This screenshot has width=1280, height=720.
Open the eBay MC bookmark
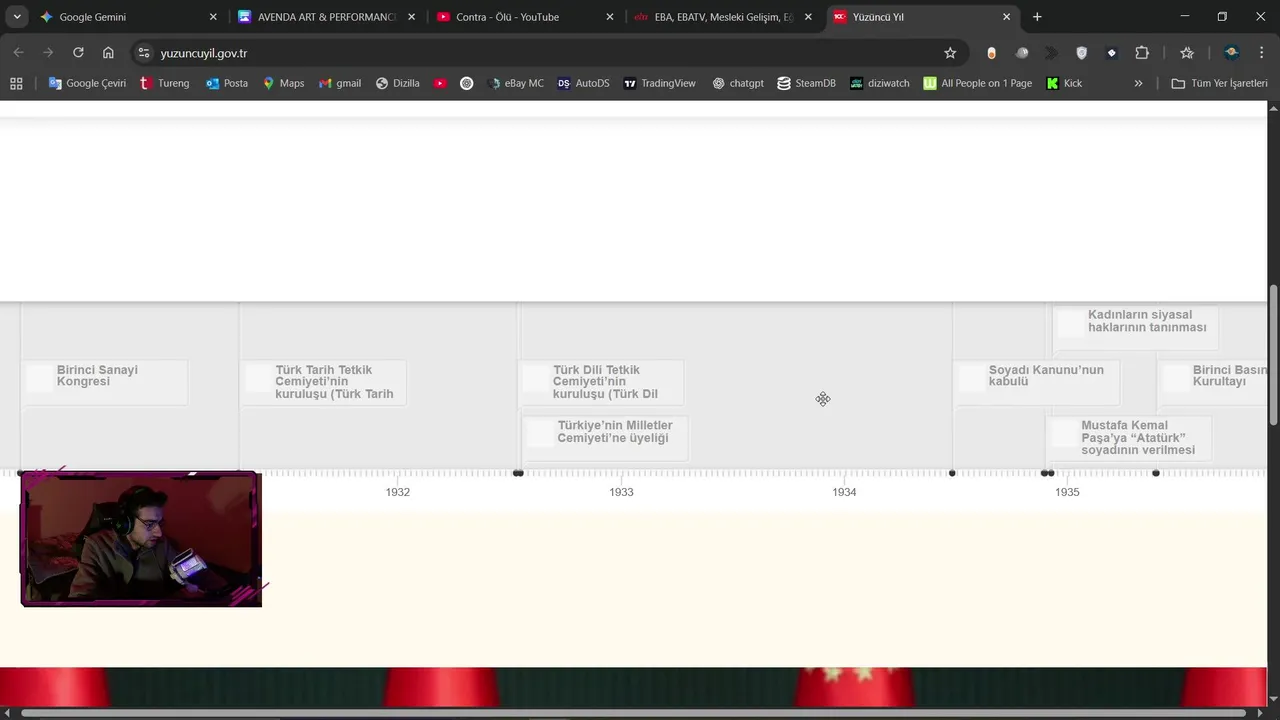click(516, 83)
